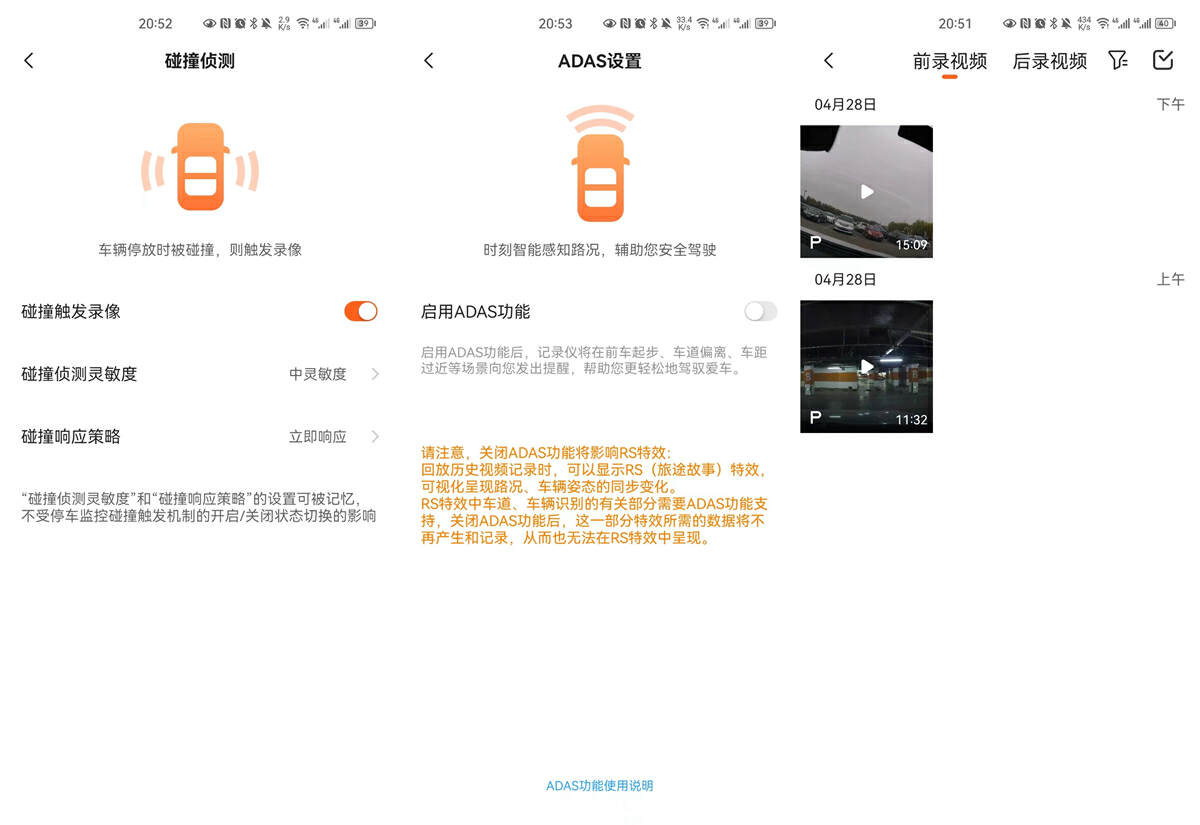Play the 15:09 parking lot video
Viewport: 1200px width, 825px height.
coord(866,191)
